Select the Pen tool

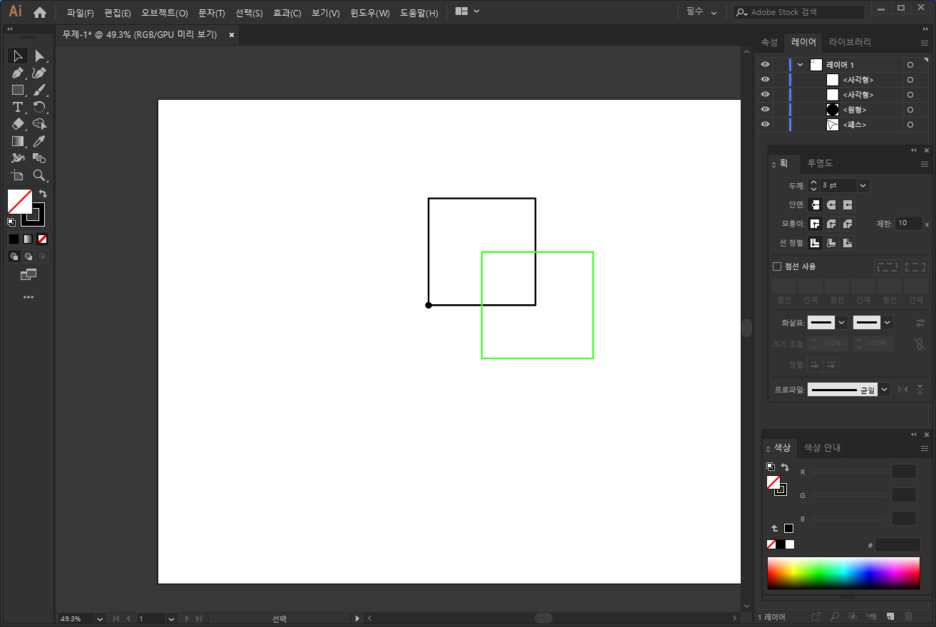[17, 73]
